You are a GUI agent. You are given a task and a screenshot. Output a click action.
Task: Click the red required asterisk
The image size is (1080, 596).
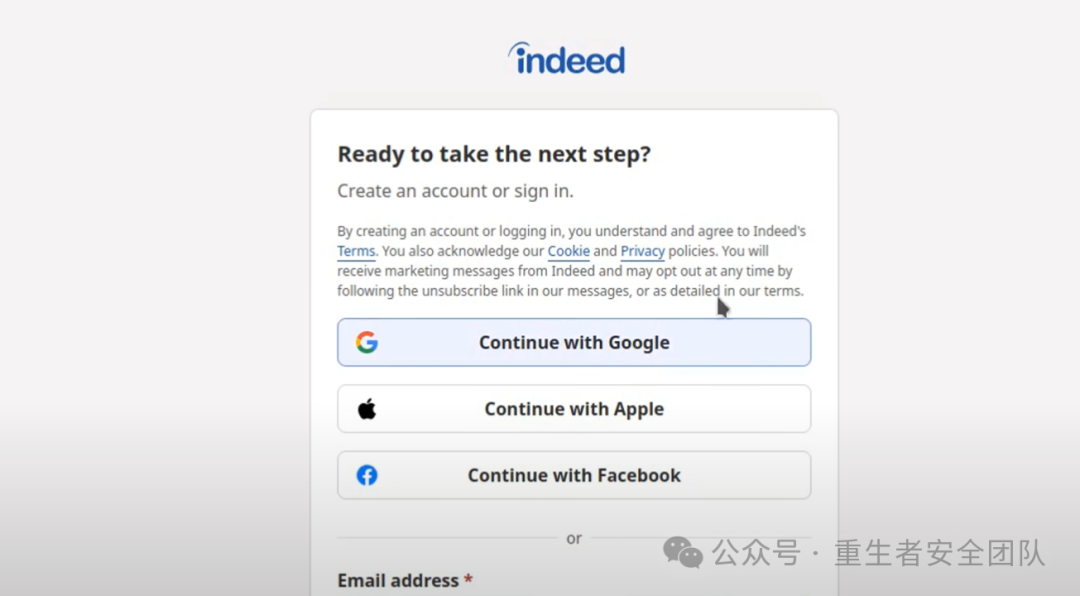click(x=468, y=579)
